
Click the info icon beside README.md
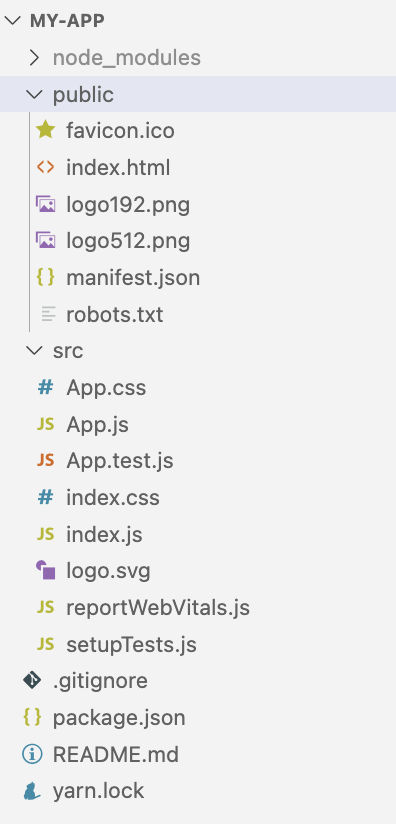pyautogui.click(x=32, y=754)
